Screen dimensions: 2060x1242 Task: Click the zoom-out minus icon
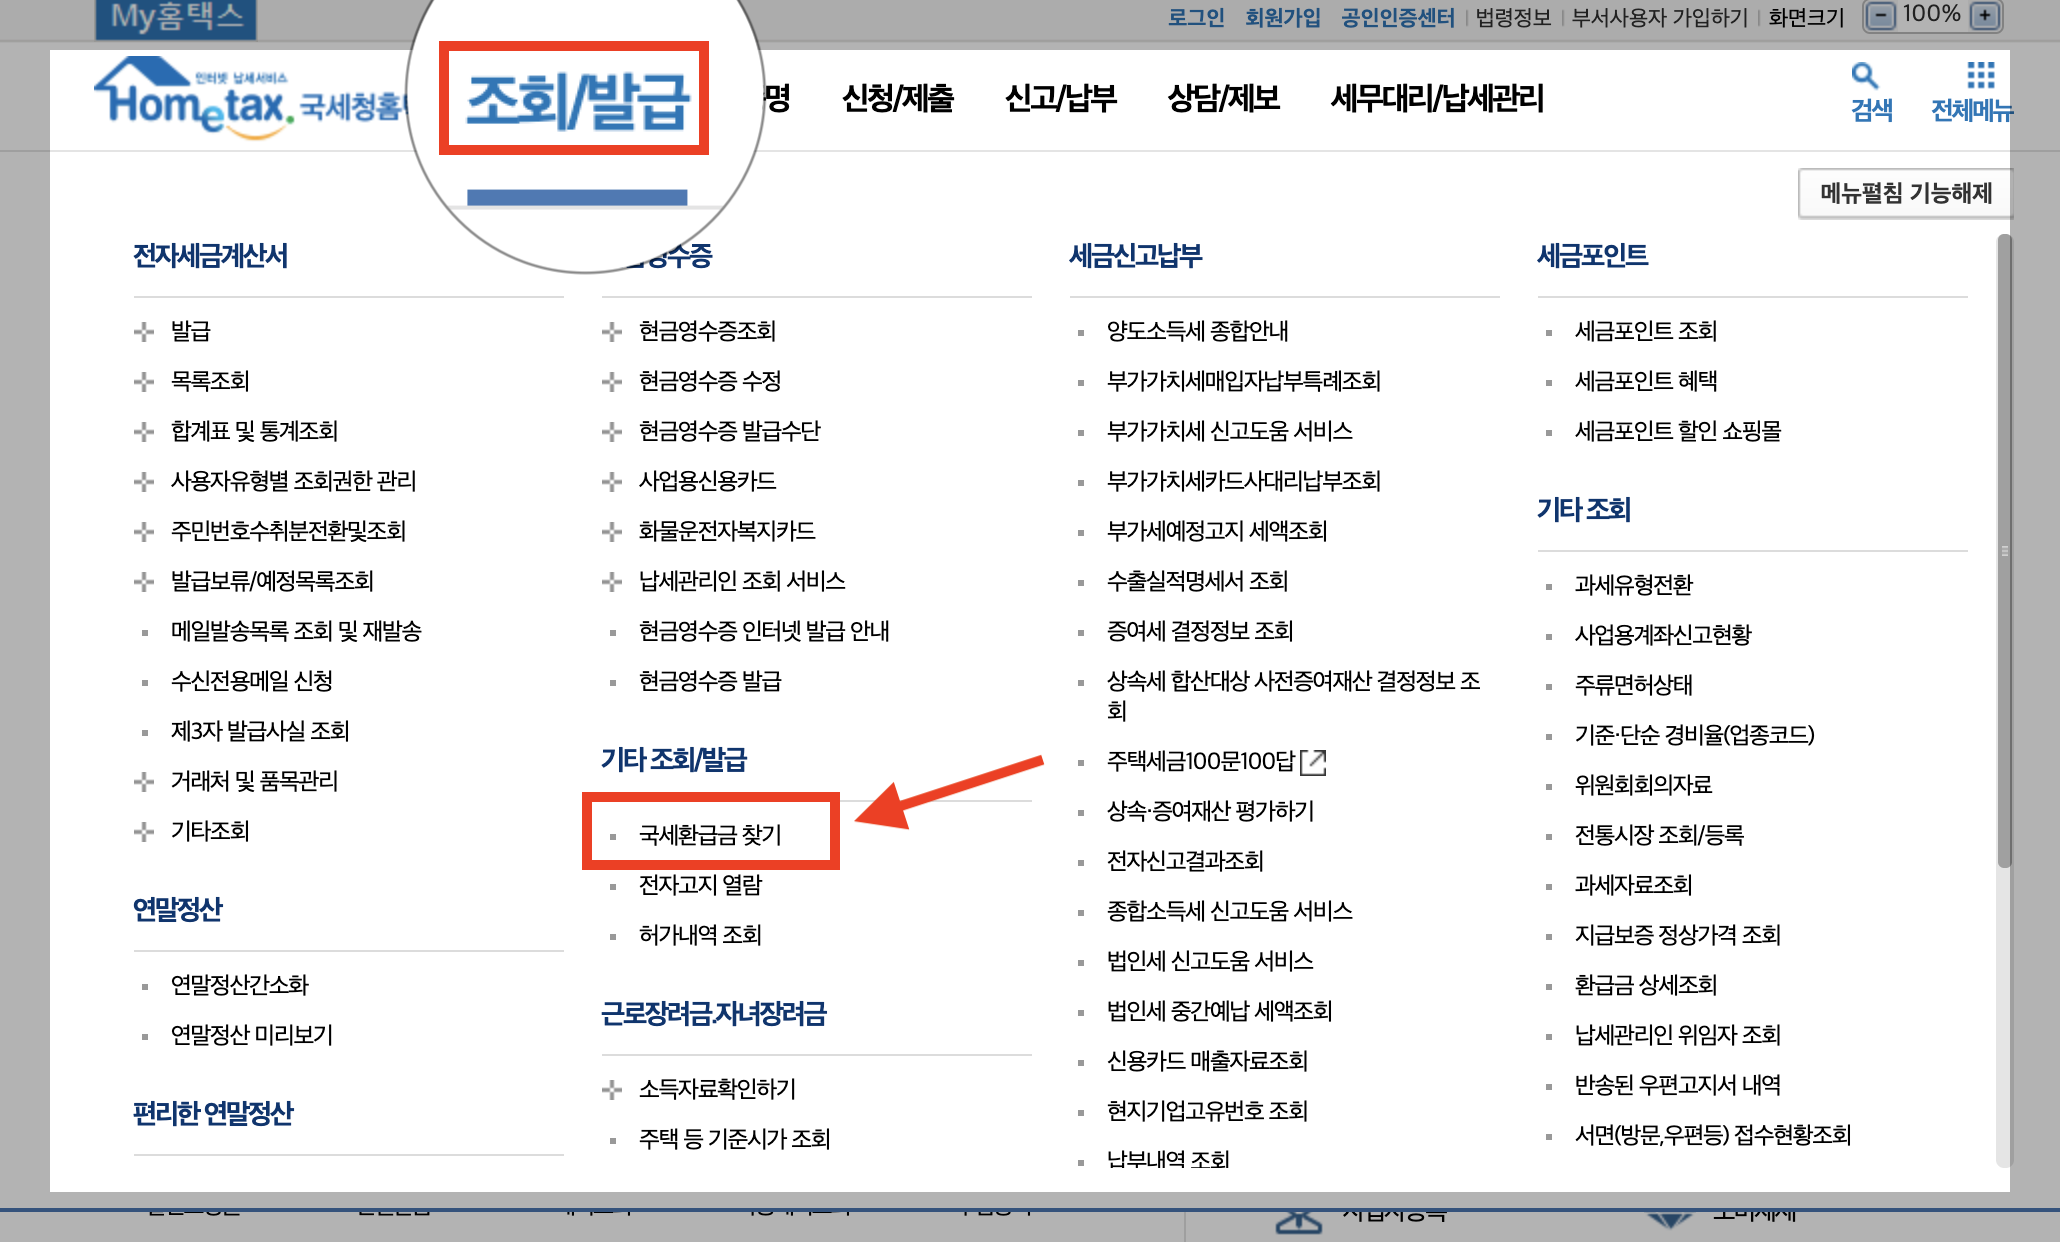pos(1881,16)
